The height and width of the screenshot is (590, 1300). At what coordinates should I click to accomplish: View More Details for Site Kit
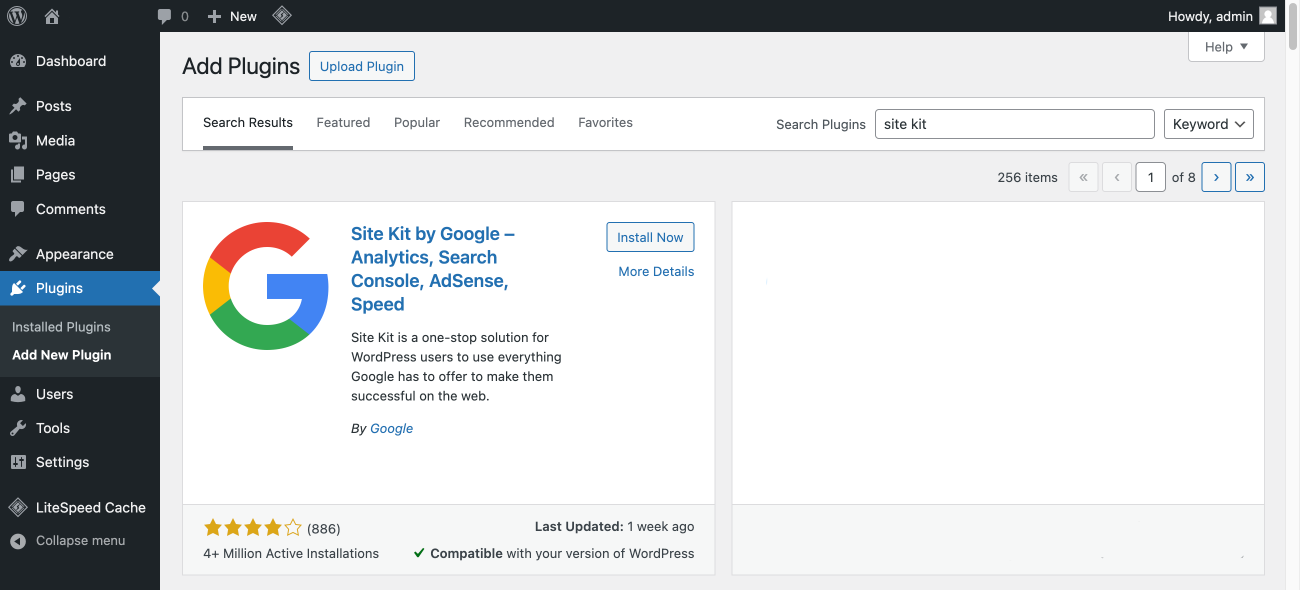[x=656, y=271]
